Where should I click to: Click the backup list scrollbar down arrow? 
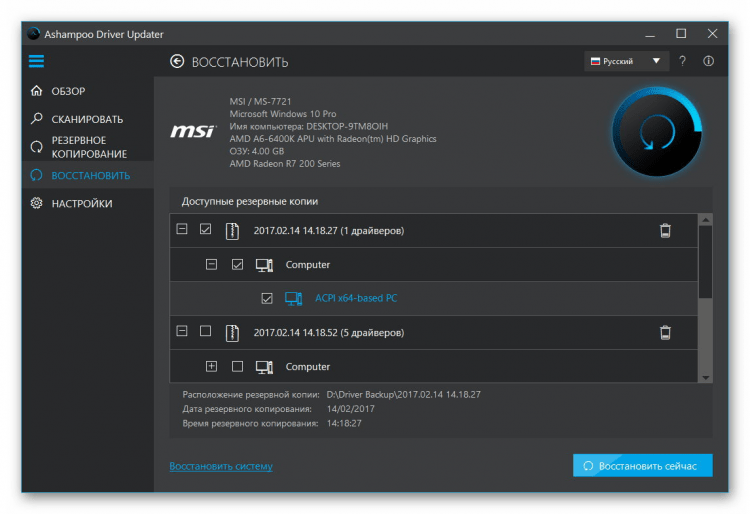pyautogui.click(x=705, y=376)
